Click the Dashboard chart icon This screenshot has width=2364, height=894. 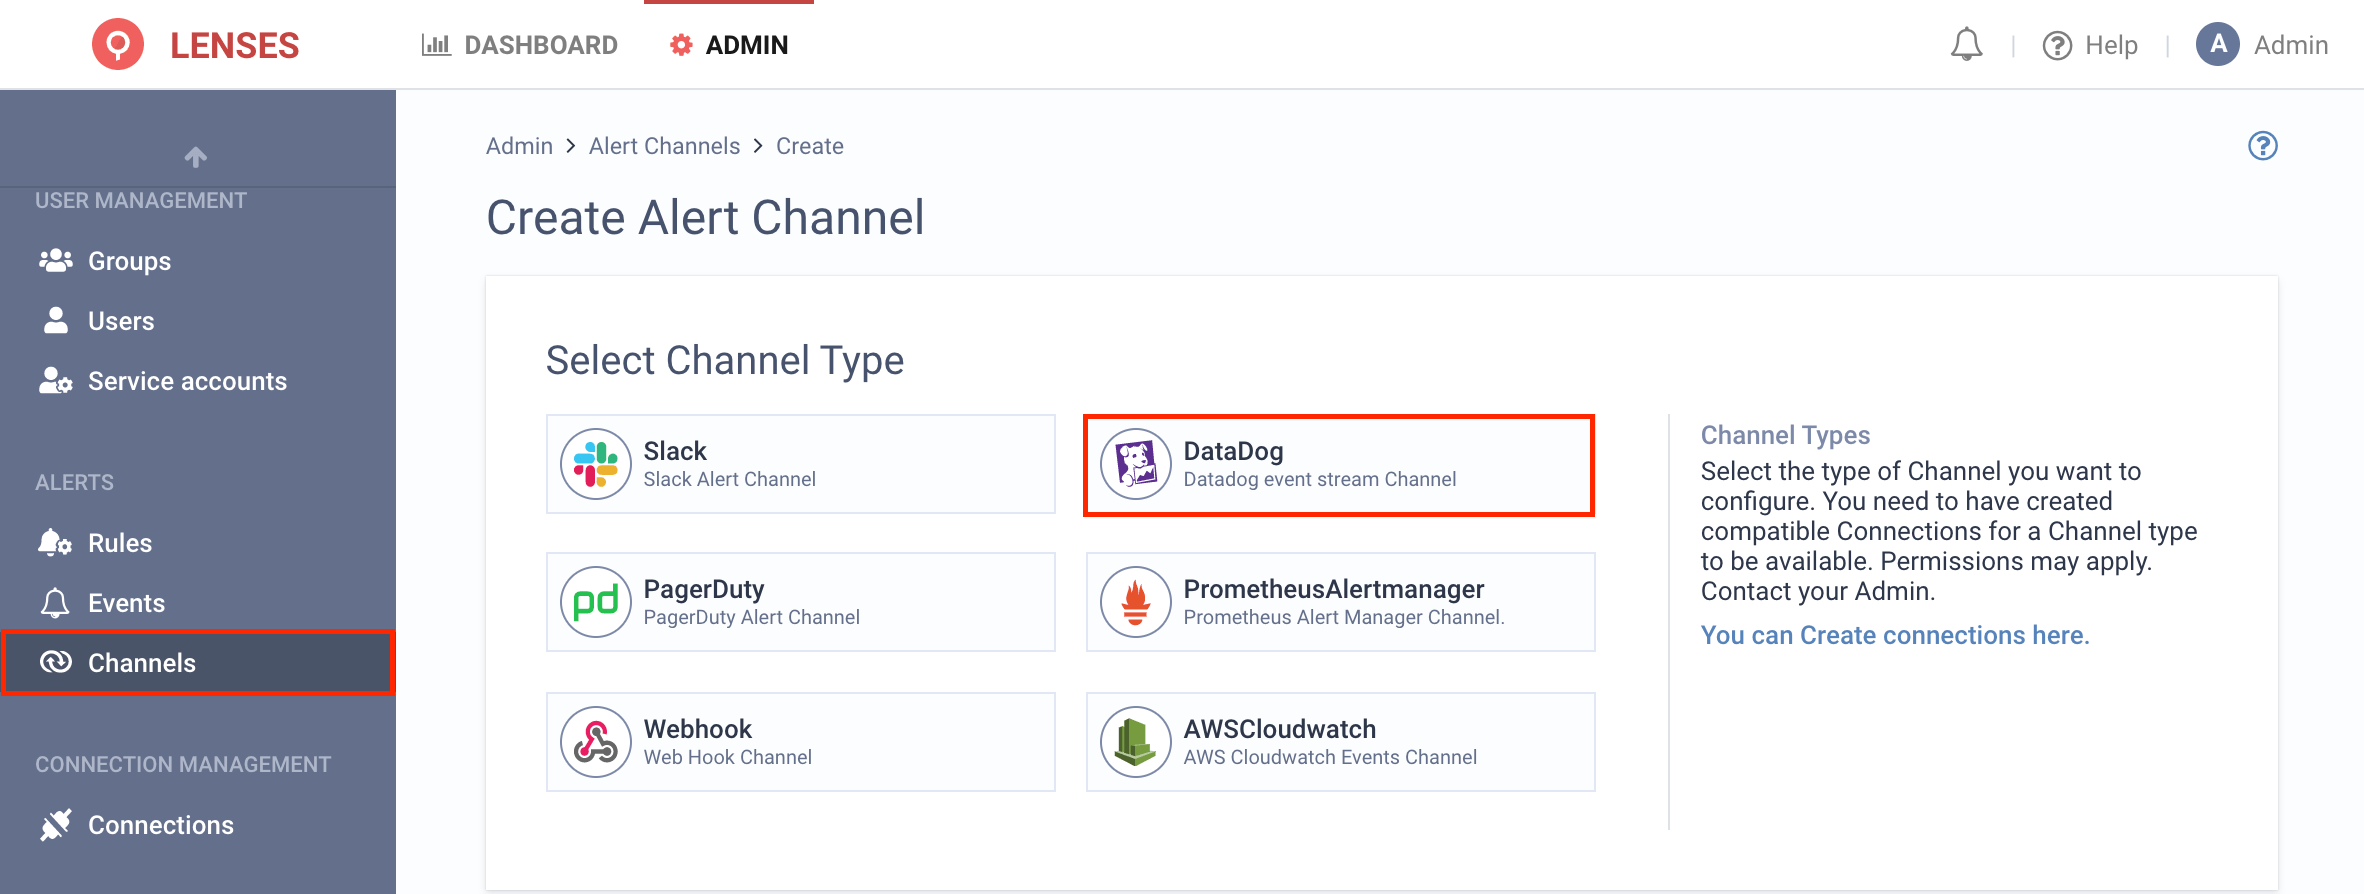(x=436, y=45)
